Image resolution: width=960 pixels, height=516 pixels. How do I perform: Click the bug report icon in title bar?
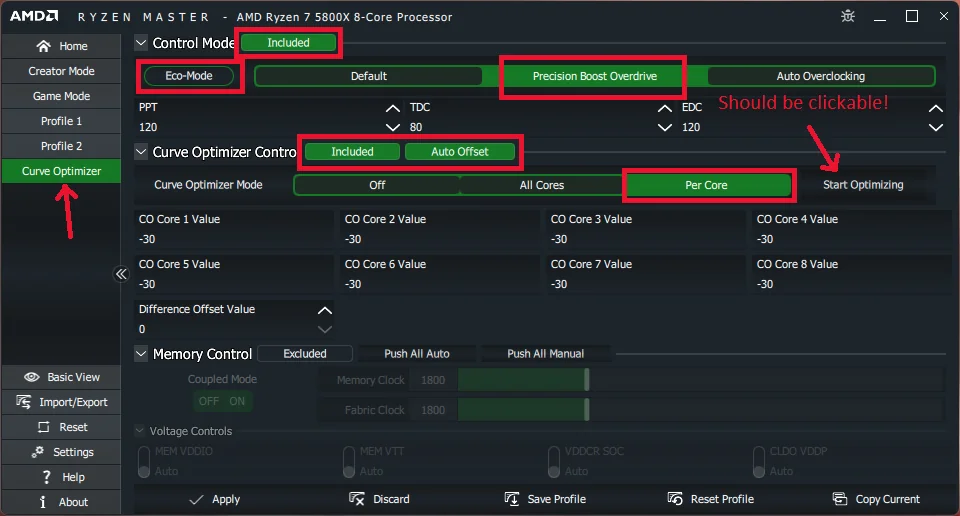click(x=848, y=16)
